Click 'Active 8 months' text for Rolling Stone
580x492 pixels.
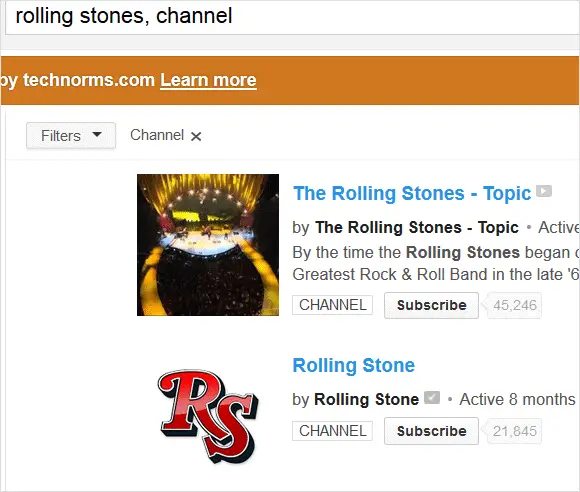(517, 400)
